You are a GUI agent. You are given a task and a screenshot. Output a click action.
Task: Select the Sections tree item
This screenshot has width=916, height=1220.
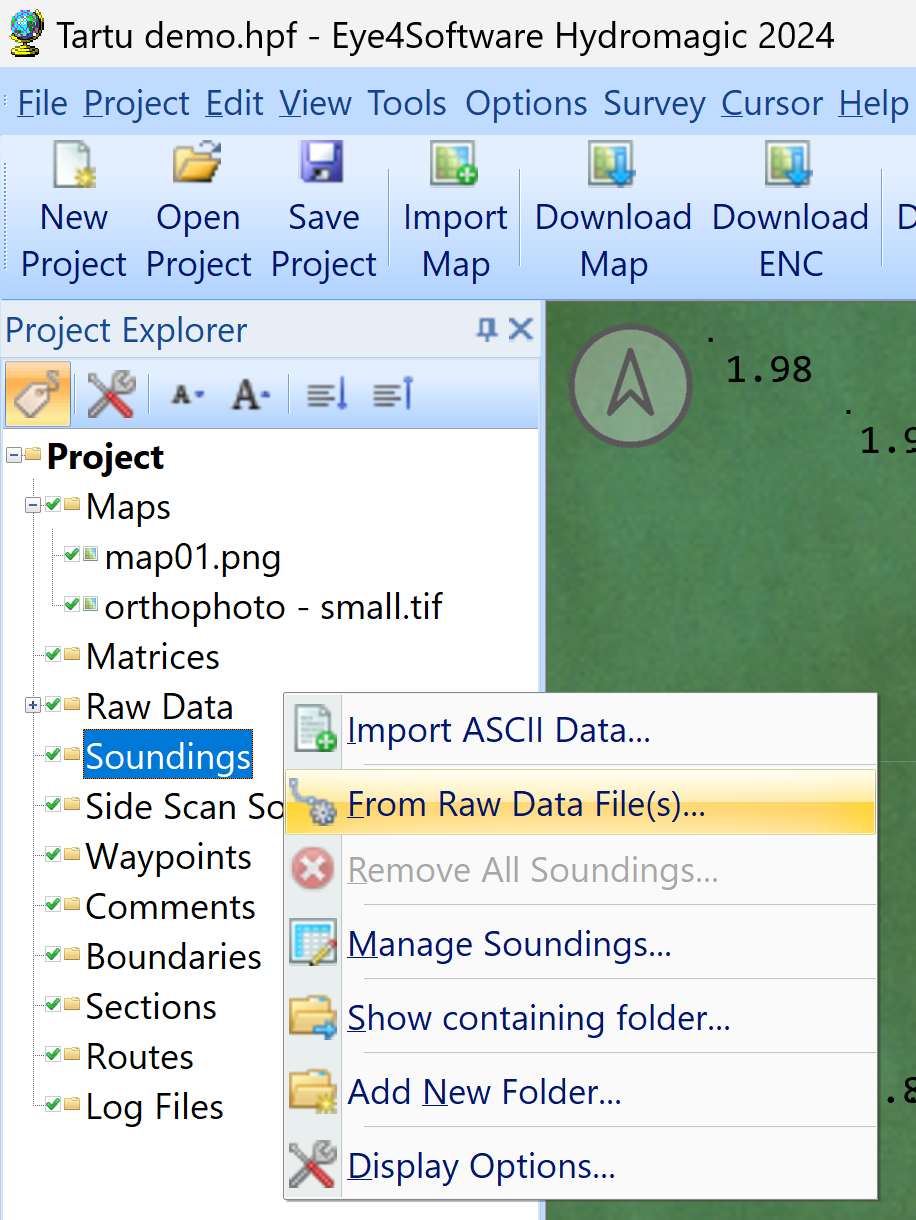point(151,1006)
